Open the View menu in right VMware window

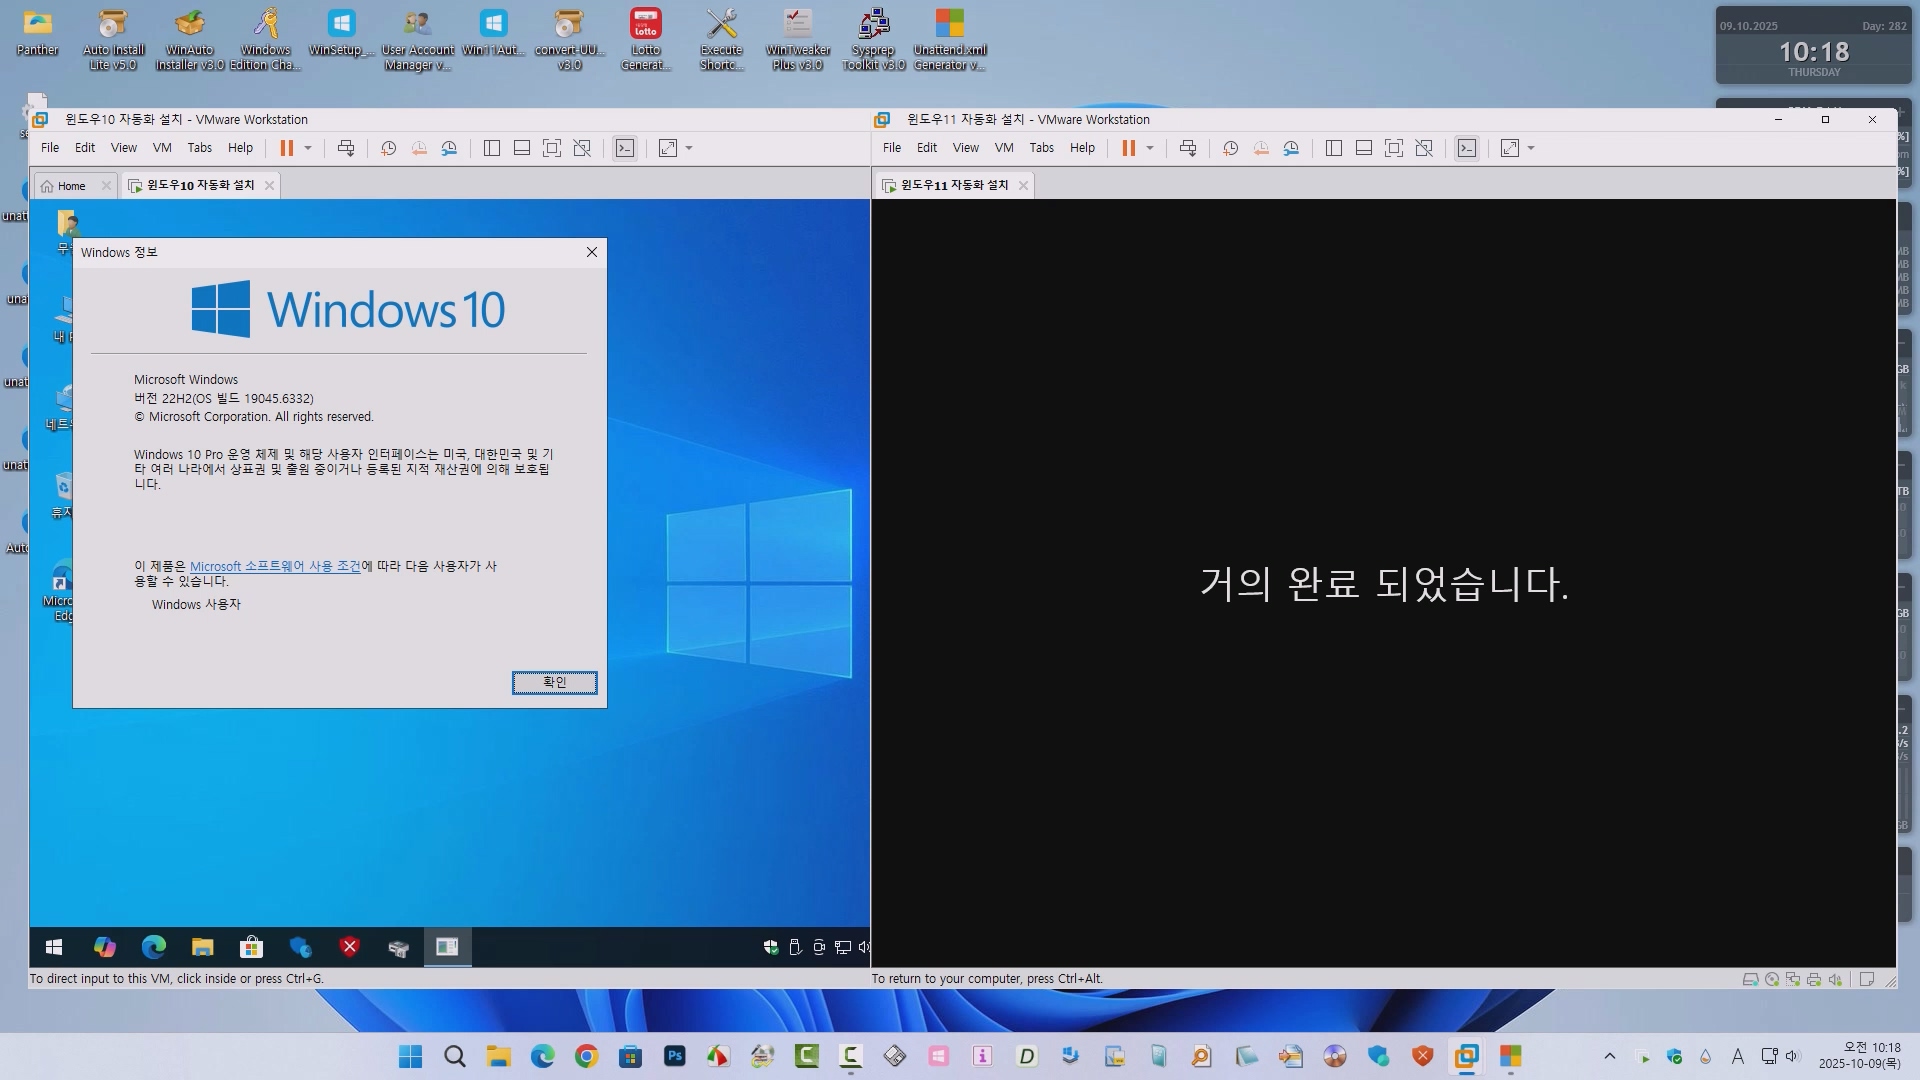pos(965,148)
